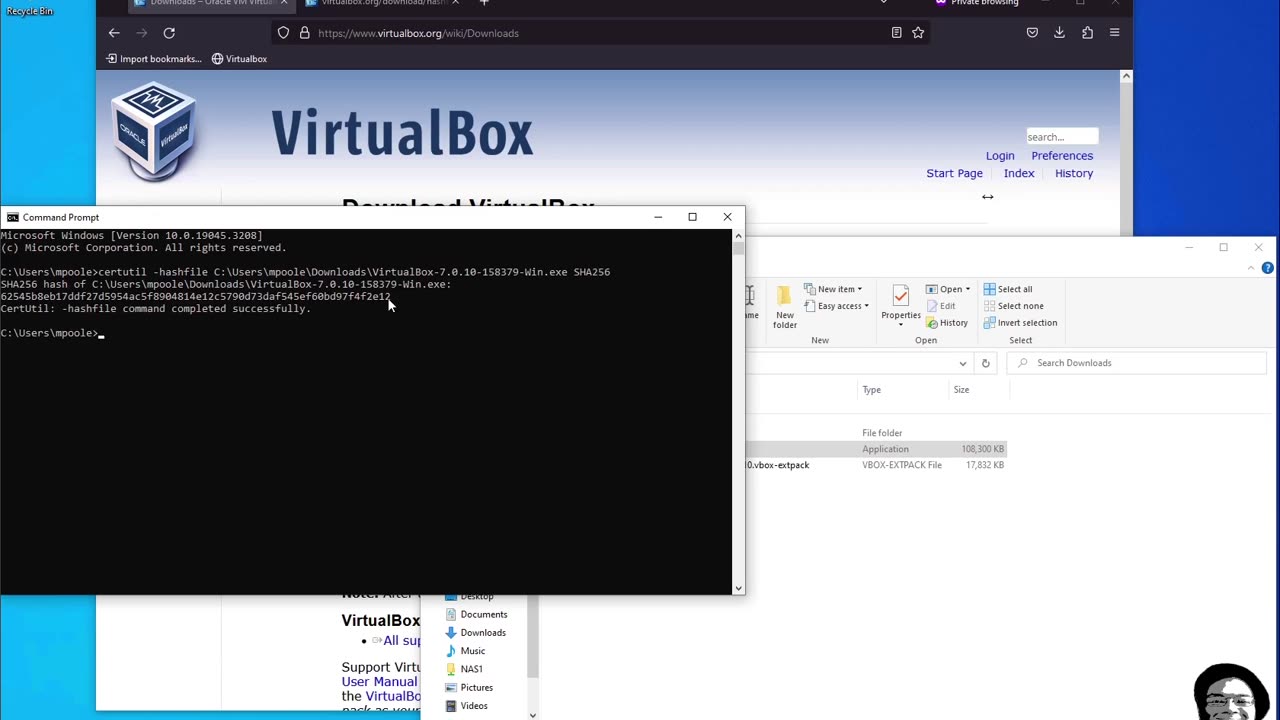This screenshot has width=1280, height=720.
Task: Select Documents in Explorer navigation pane
Action: coord(484,614)
